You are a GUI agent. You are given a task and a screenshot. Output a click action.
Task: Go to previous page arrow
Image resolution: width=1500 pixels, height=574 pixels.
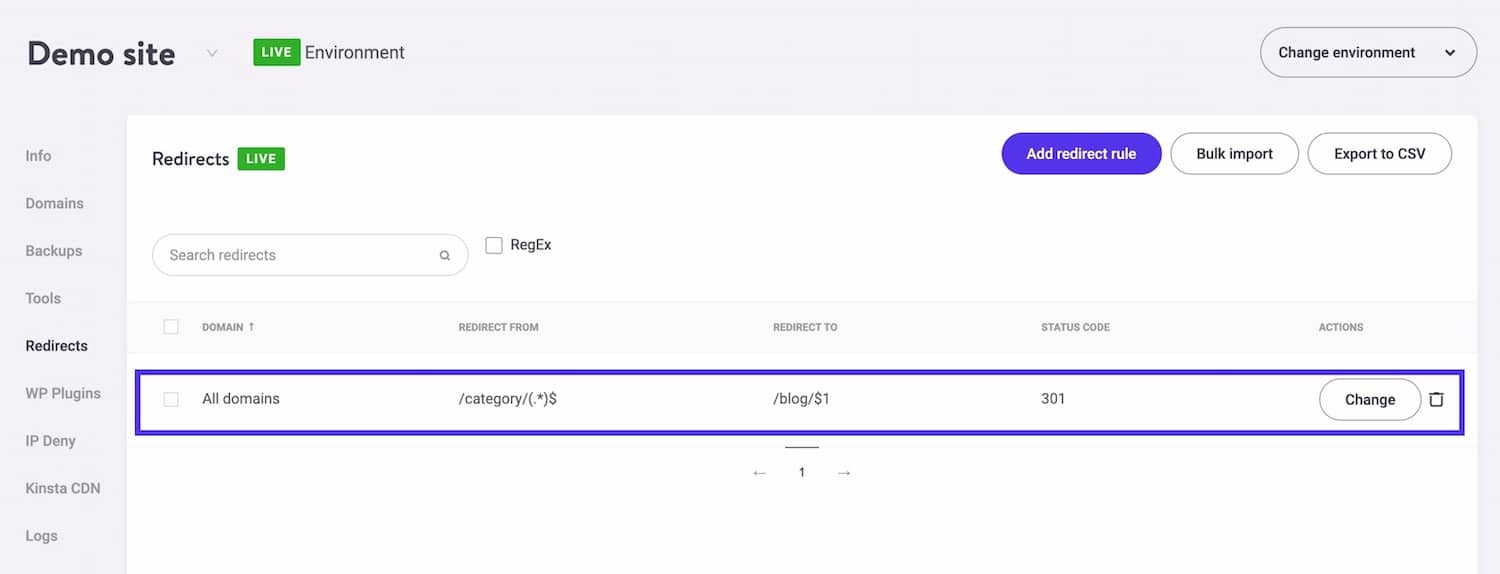point(759,472)
